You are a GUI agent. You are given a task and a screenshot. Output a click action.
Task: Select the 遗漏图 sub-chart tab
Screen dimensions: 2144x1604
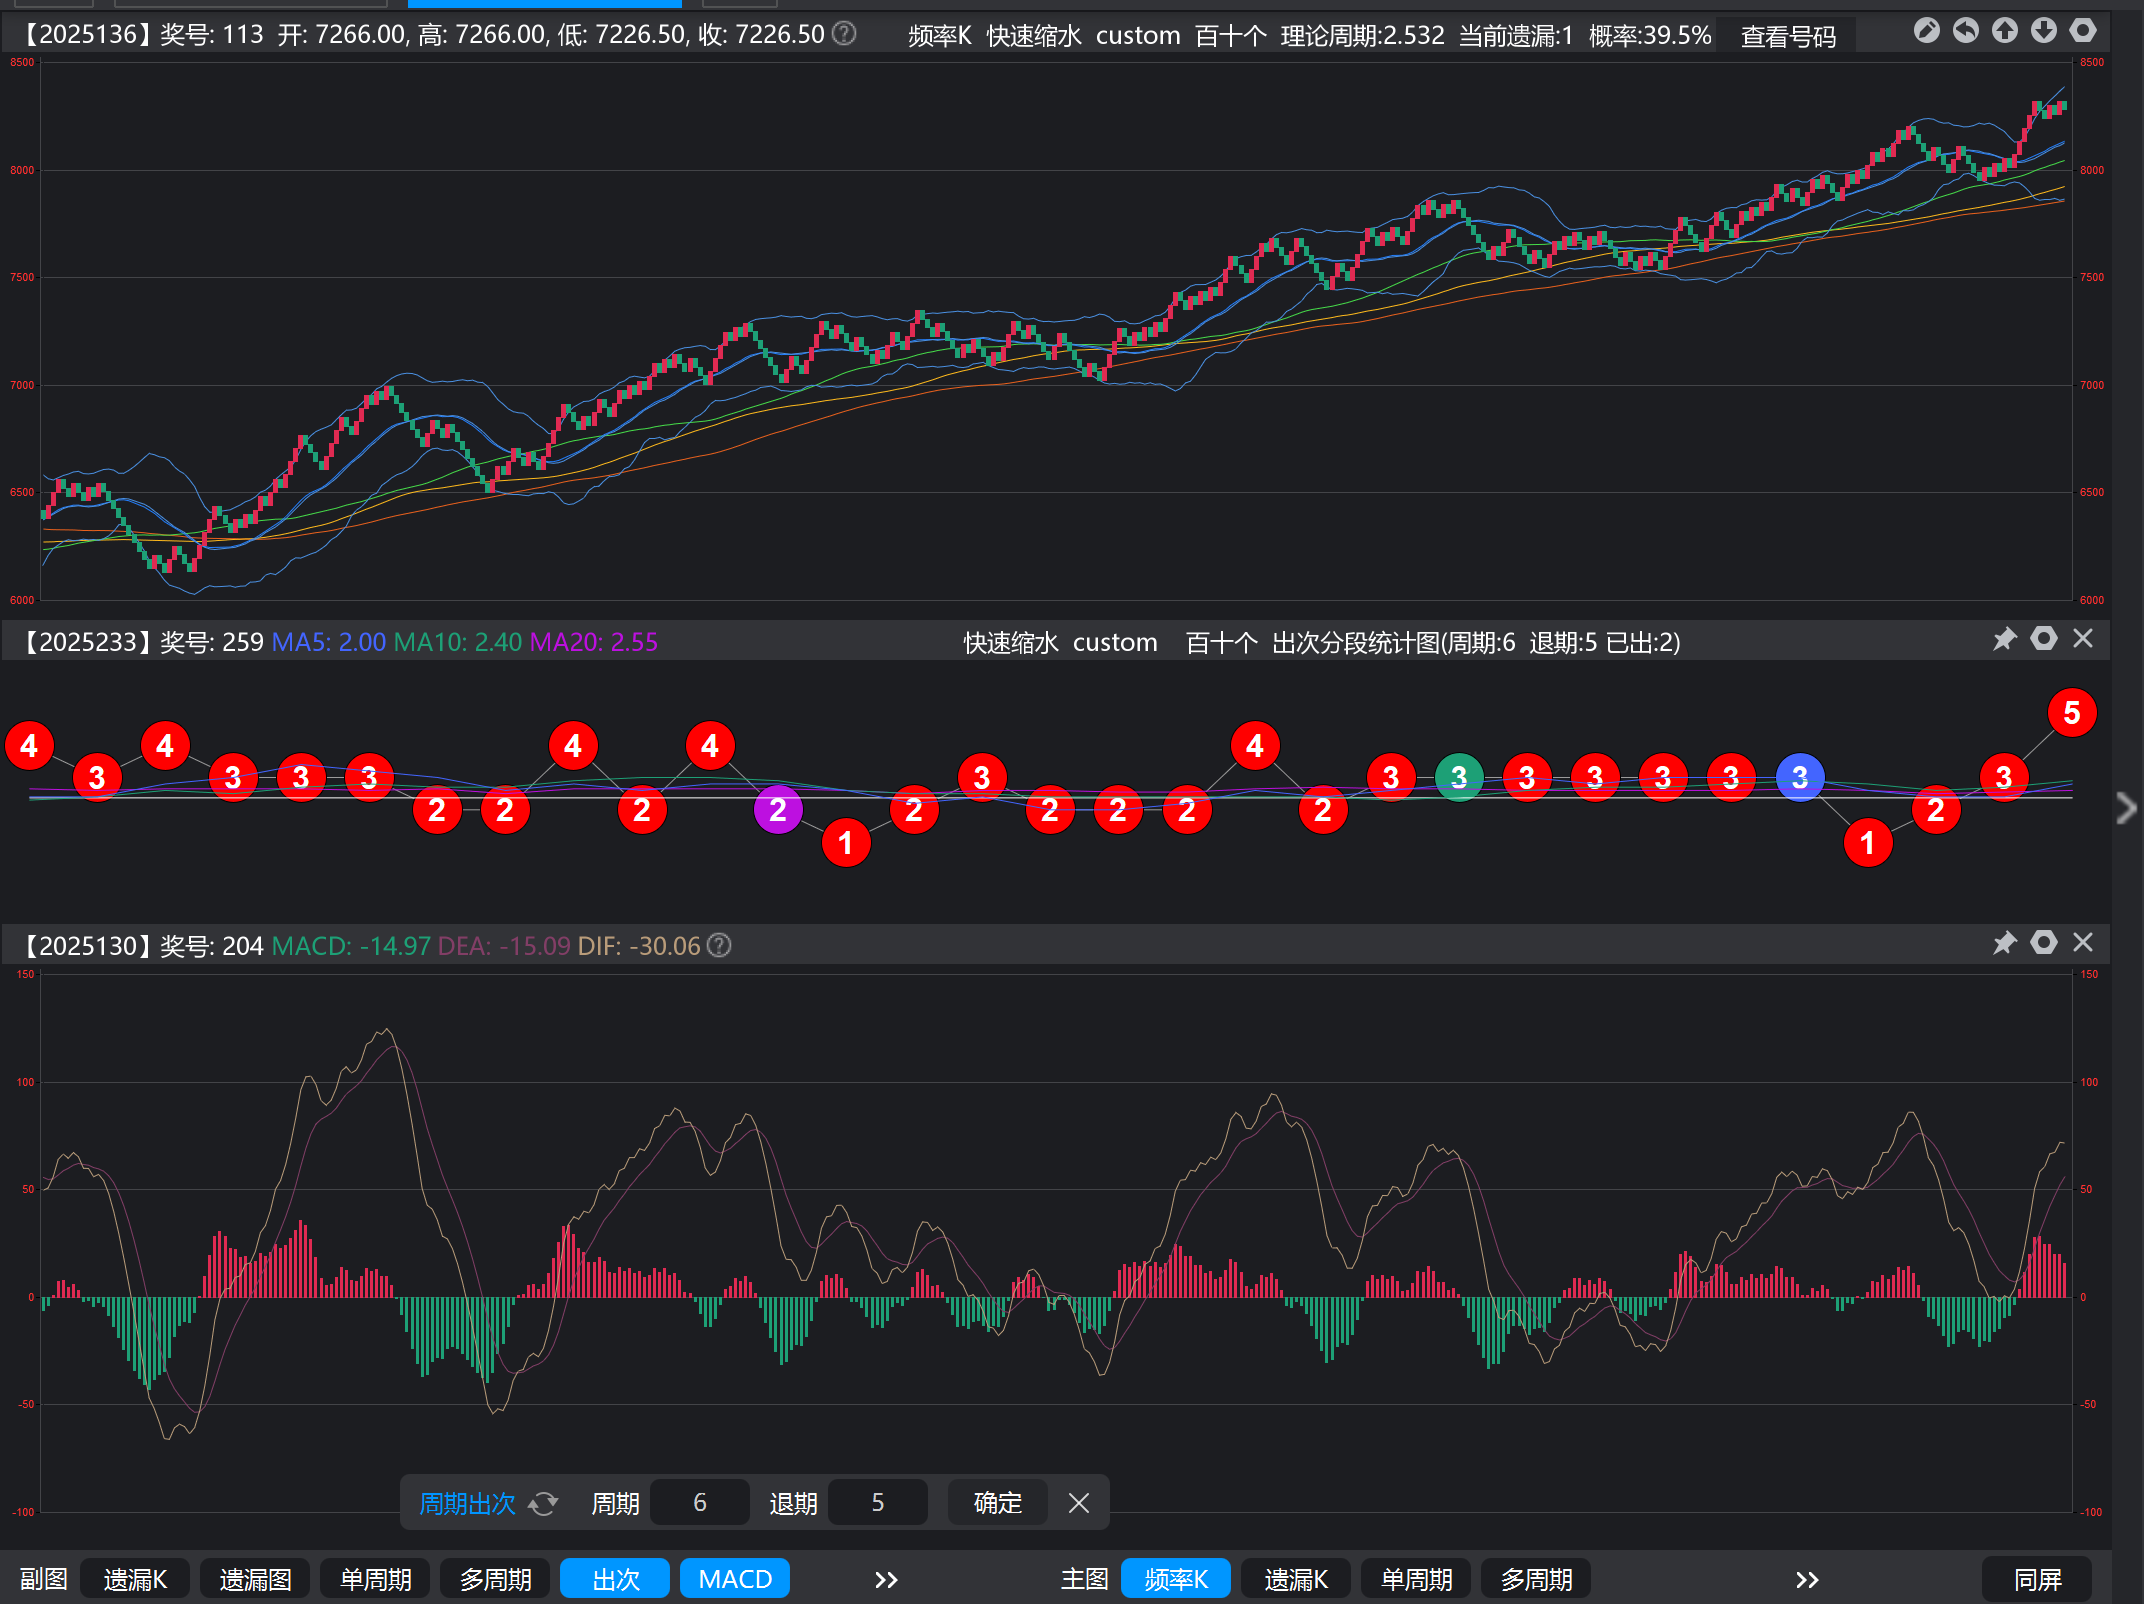point(255,1579)
